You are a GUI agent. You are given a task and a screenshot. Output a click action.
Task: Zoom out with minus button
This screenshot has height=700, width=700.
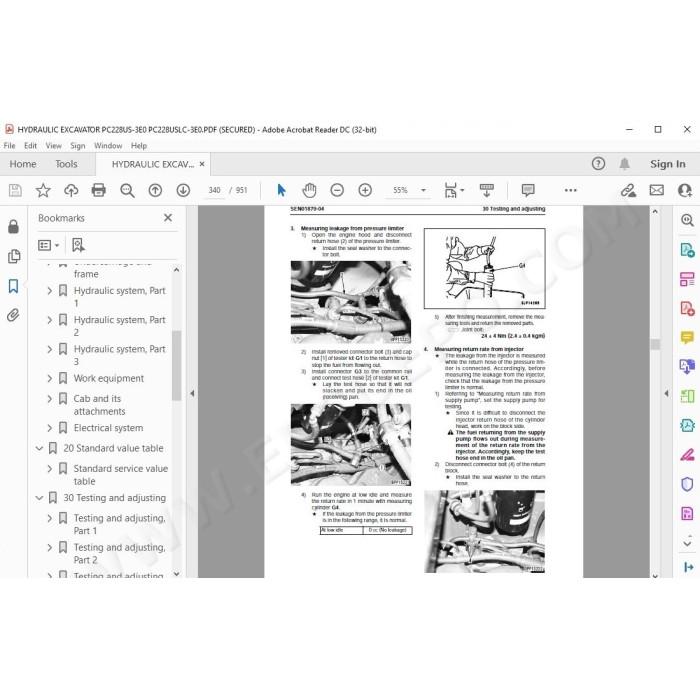[x=337, y=191]
